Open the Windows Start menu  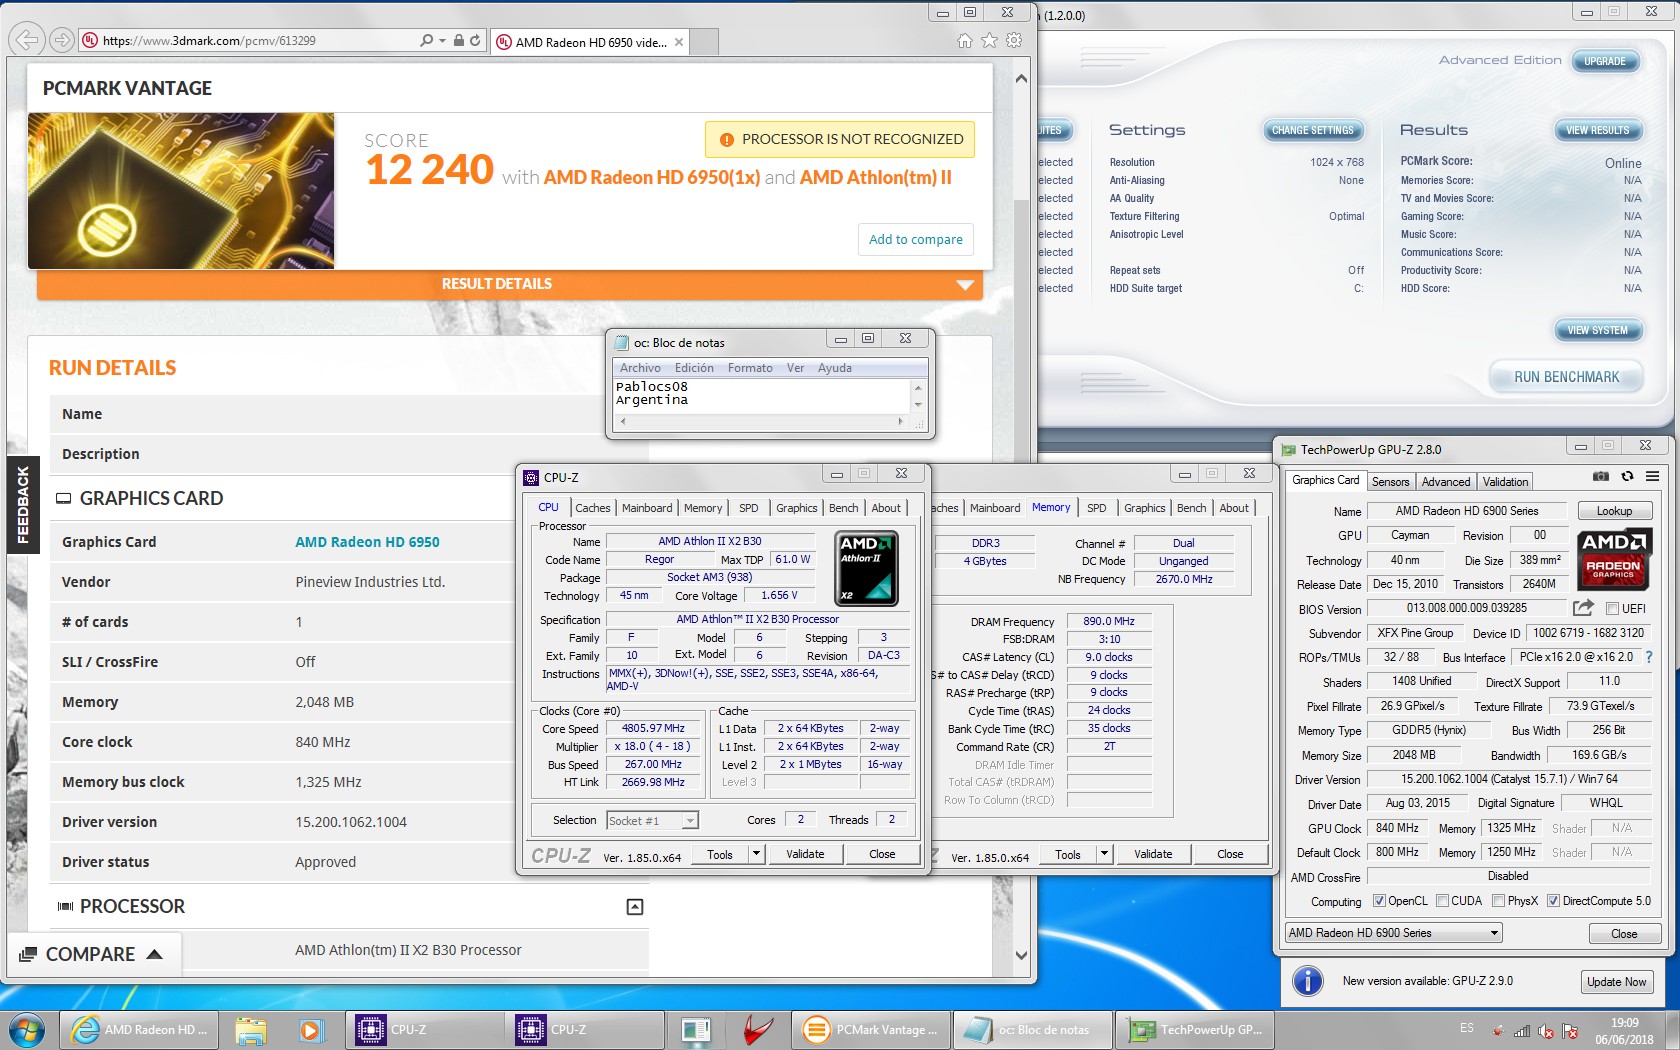click(x=27, y=1030)
